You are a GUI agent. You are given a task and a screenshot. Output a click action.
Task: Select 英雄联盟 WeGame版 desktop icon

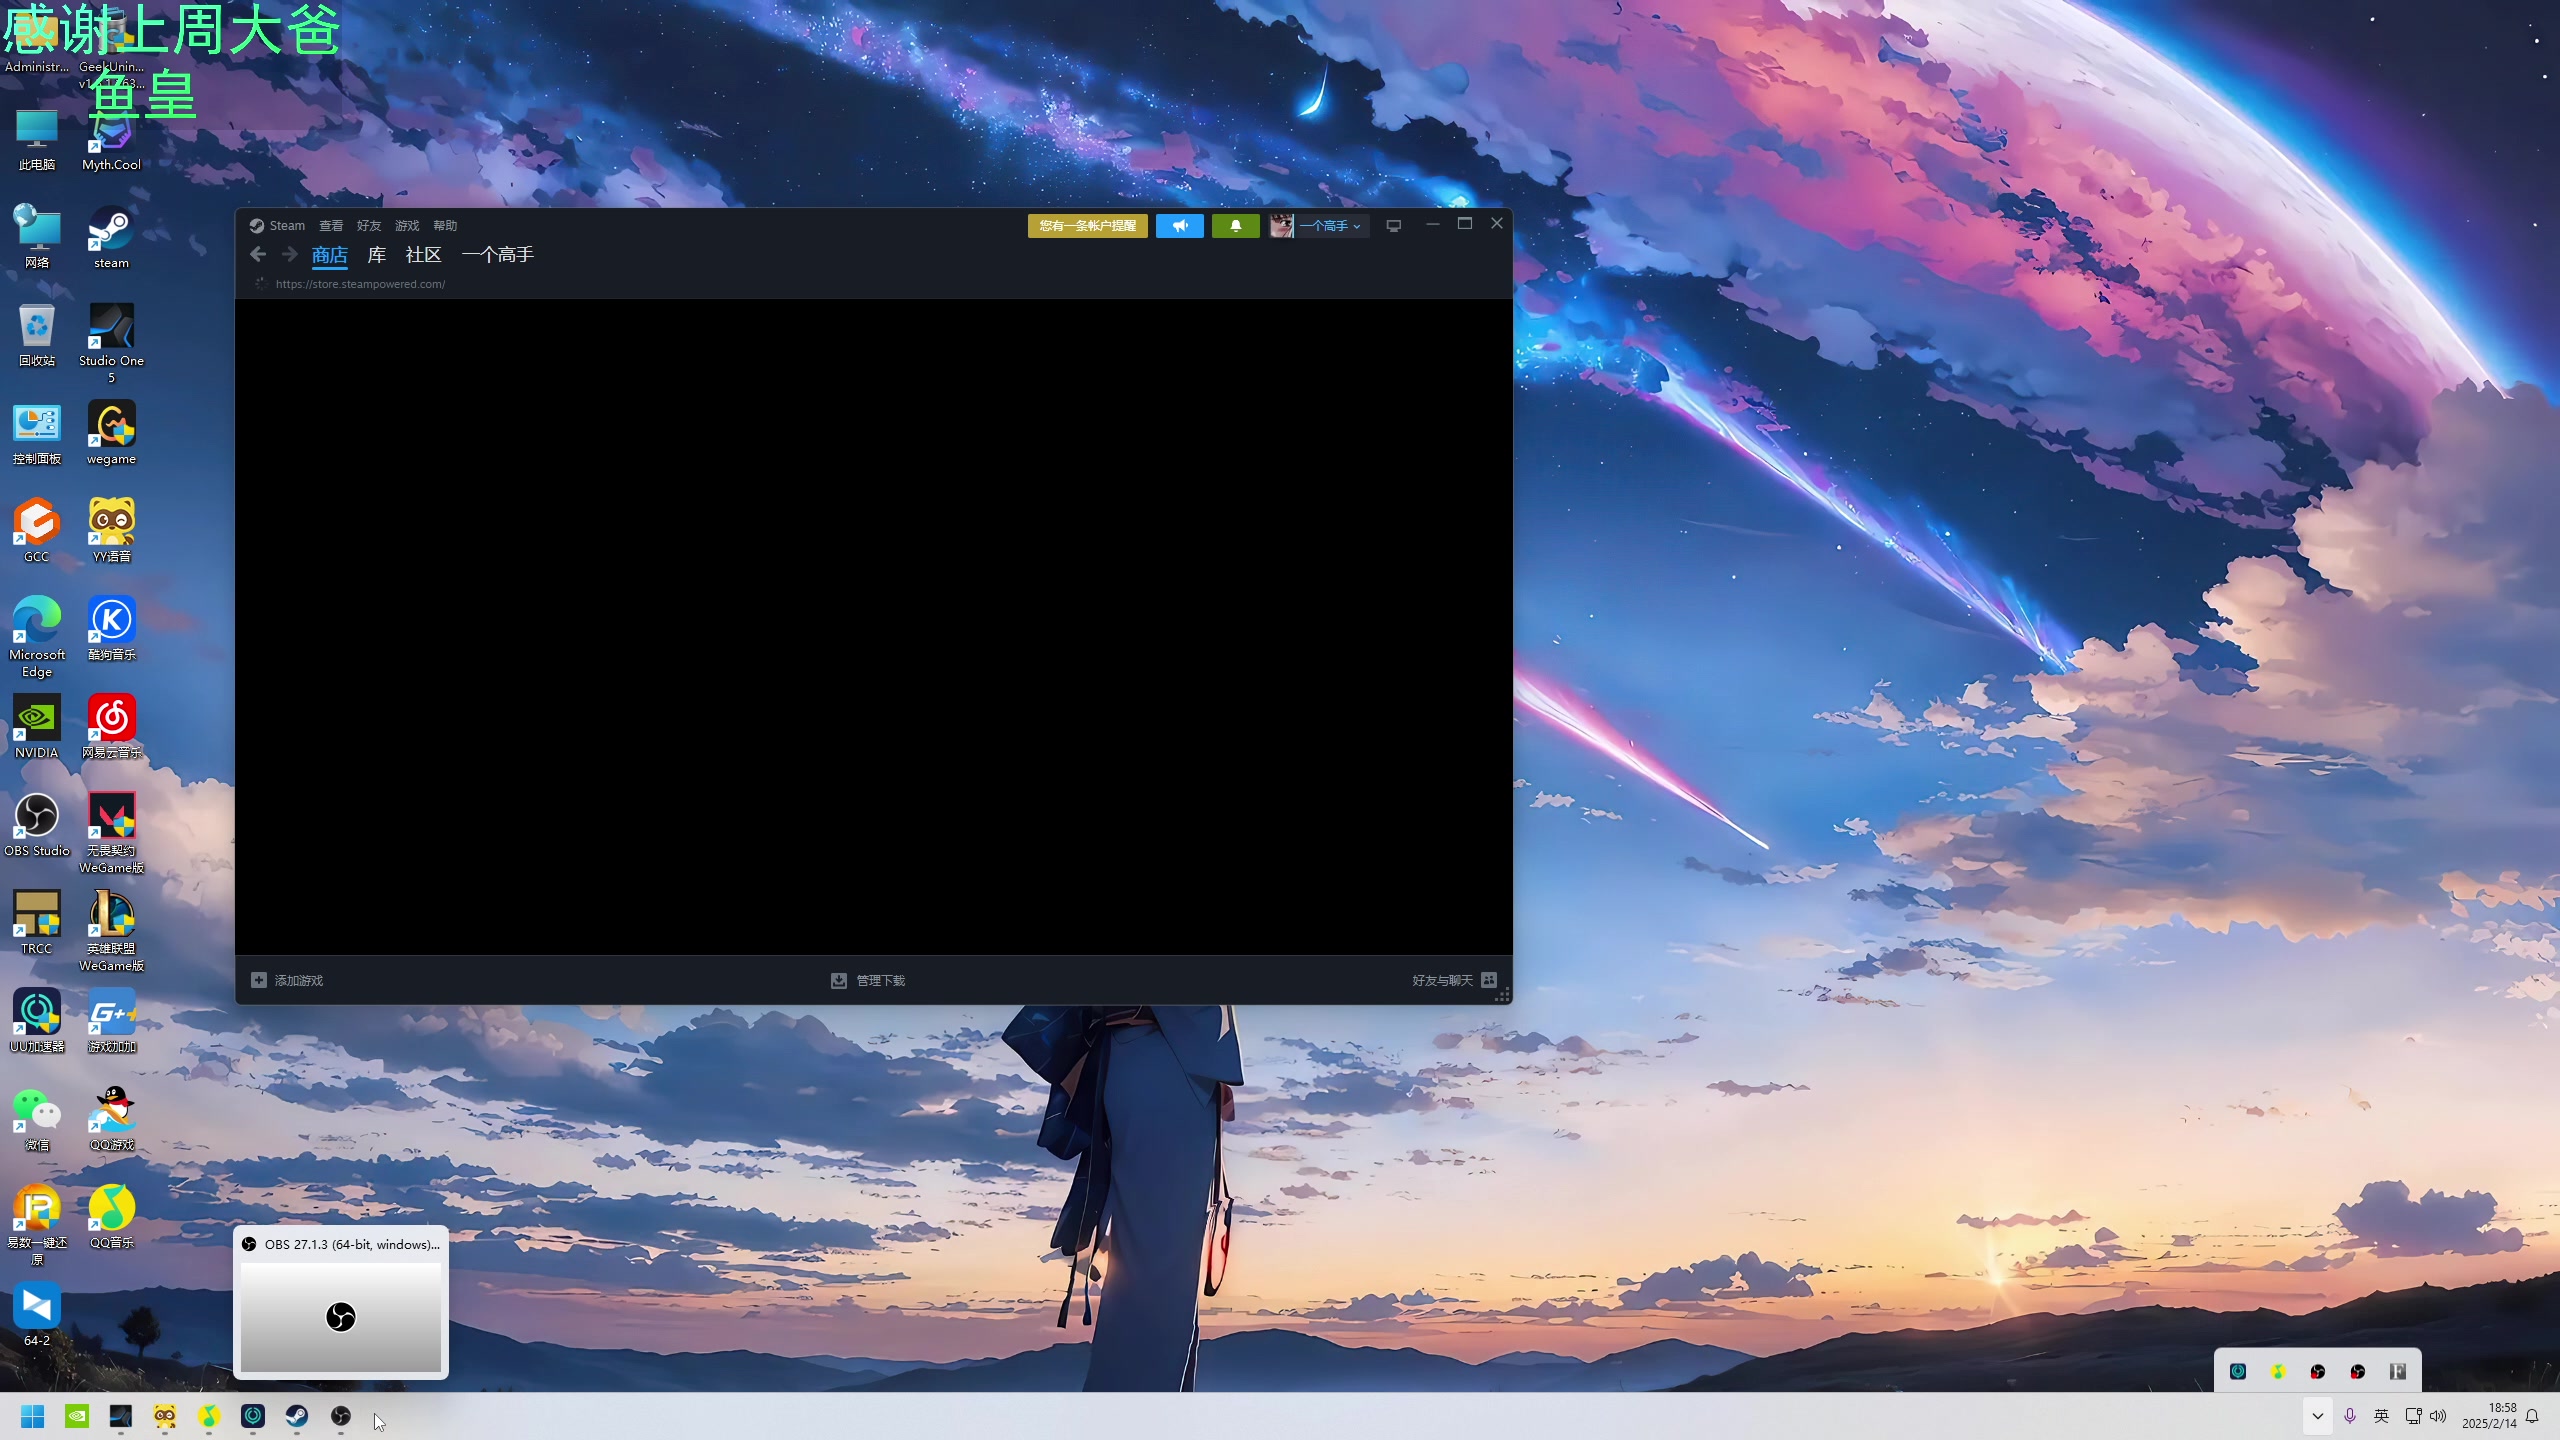[111, 932]
